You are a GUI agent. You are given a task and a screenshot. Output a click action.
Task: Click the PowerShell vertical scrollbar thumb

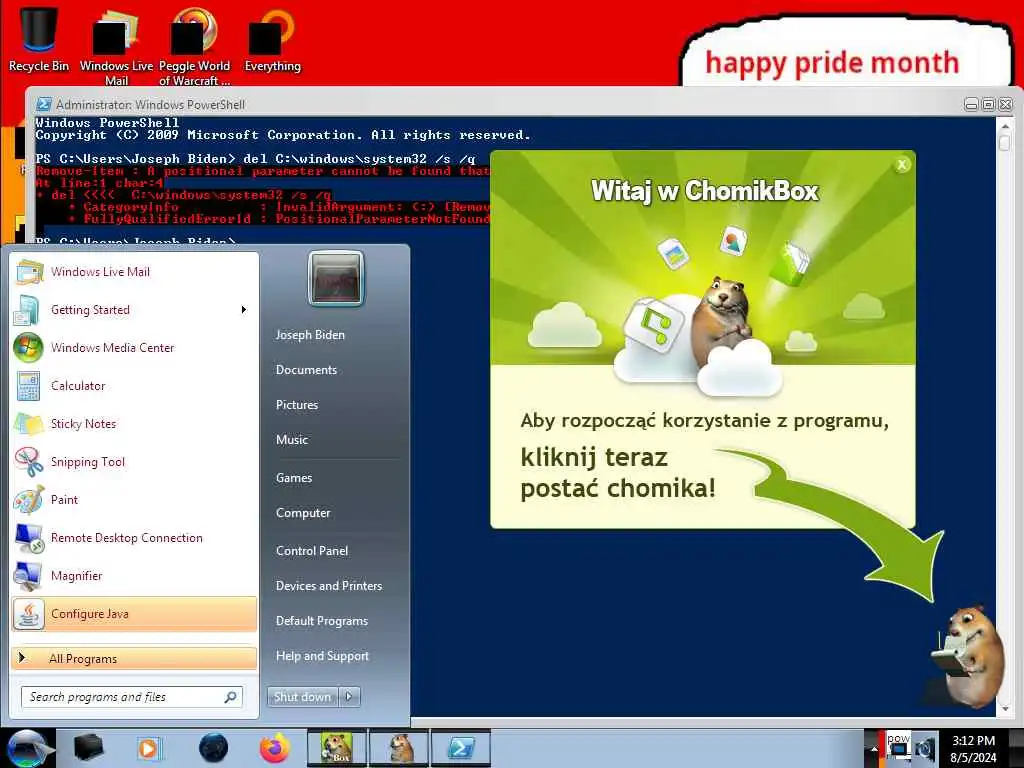tap(1004, 143)
